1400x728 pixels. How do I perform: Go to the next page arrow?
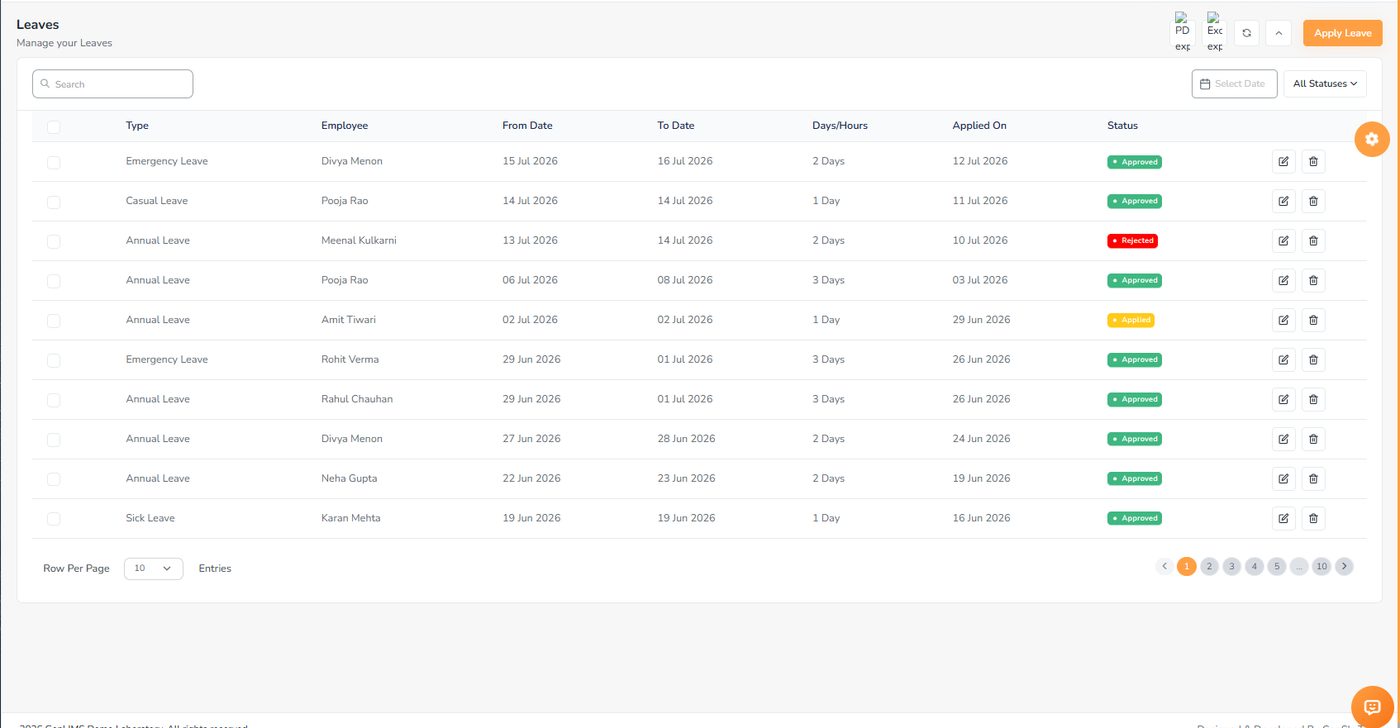1345,567
